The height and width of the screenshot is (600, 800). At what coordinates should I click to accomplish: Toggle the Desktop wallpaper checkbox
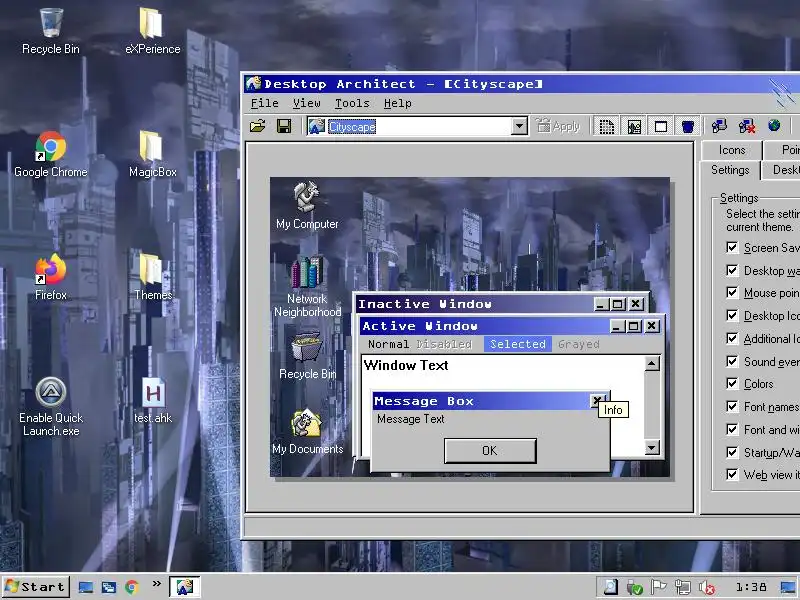(x=732, y=270)
